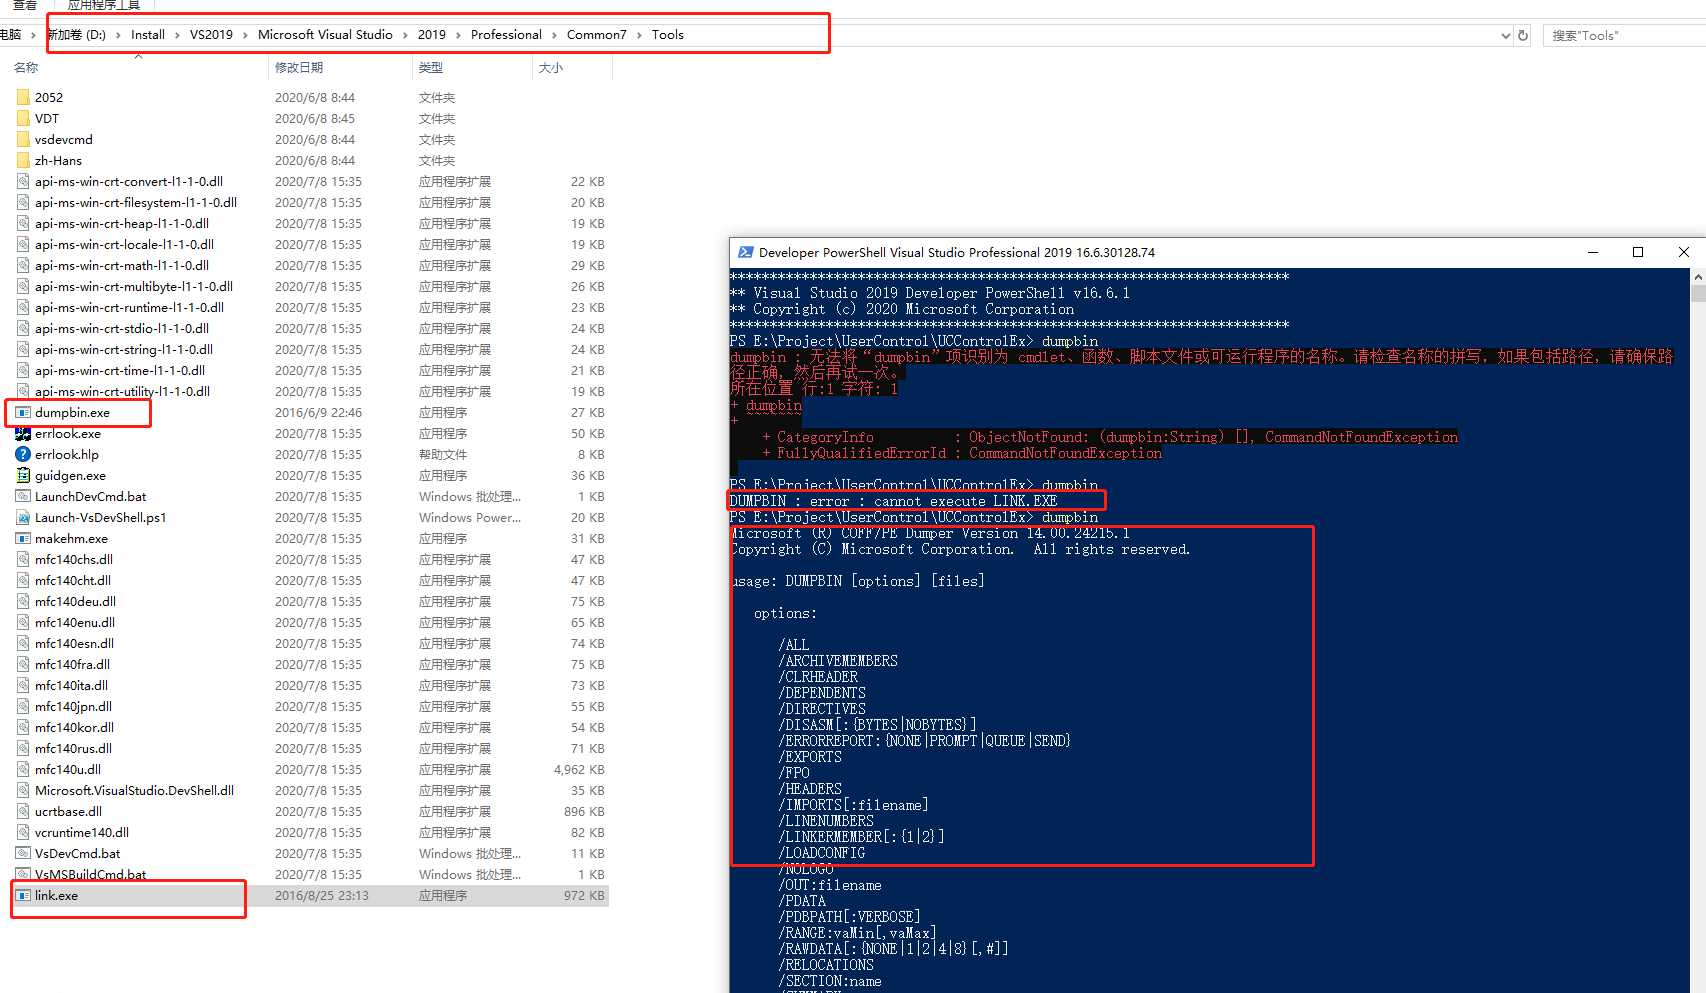Viewport: 1706px width, 993px height.
Task: Select the vsdevcmd folder icon
Action: [x=23, y=139]
